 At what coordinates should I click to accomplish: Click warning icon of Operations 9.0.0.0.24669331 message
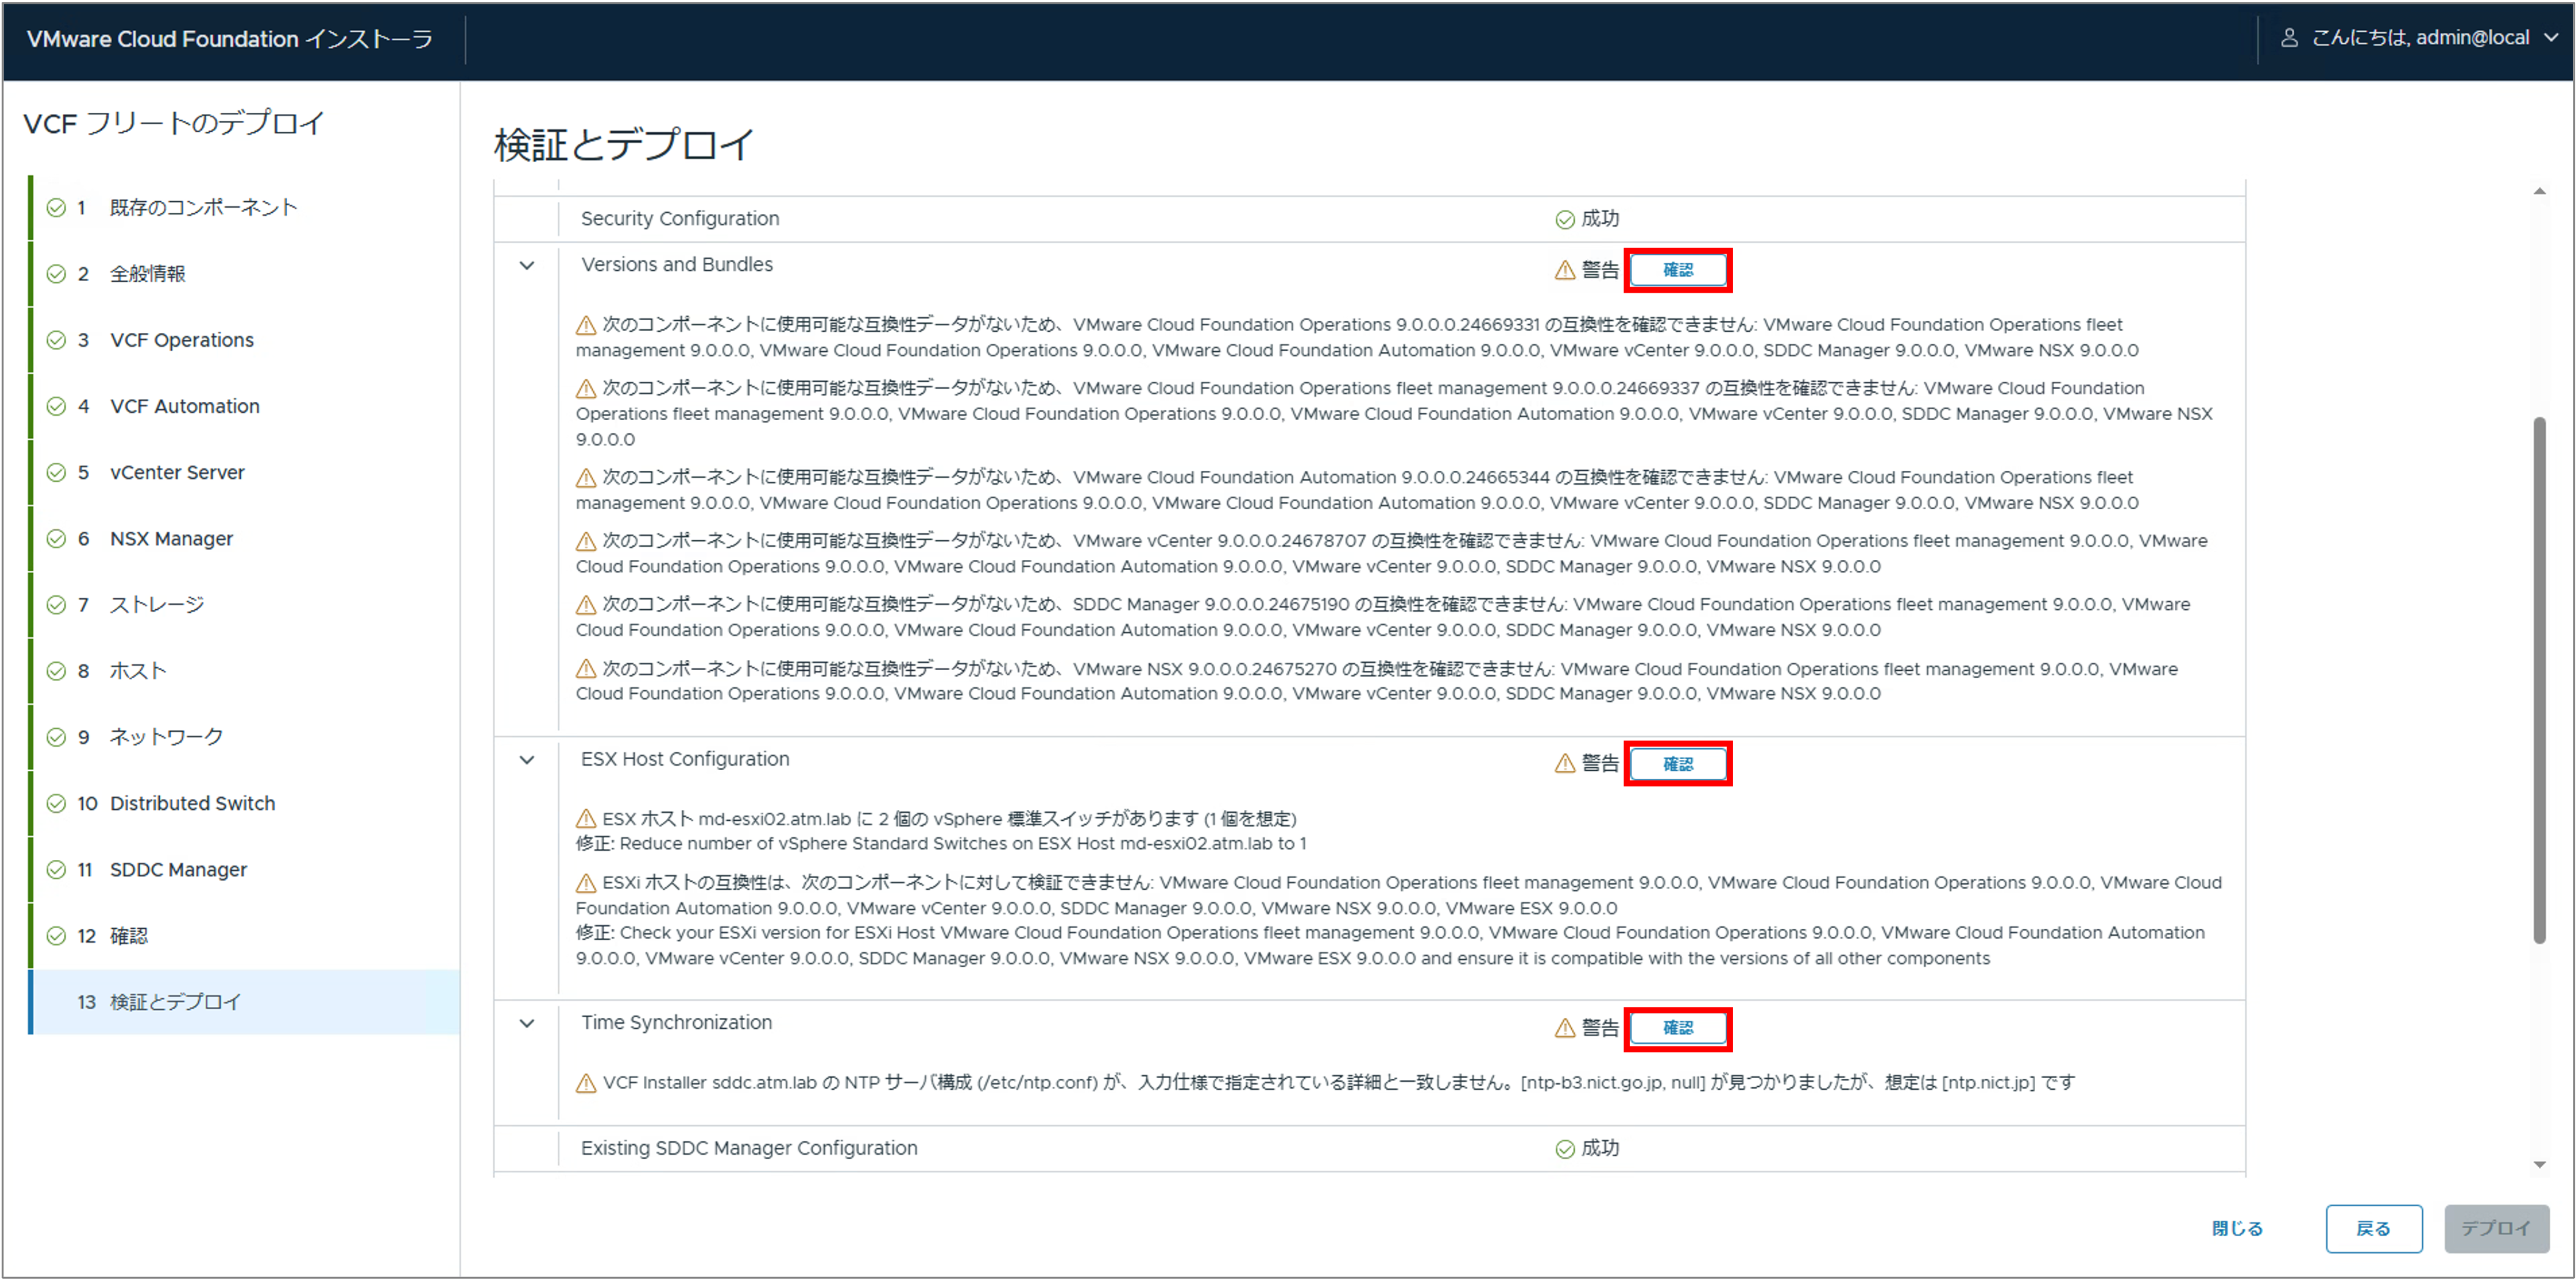(x=586, y=325)
